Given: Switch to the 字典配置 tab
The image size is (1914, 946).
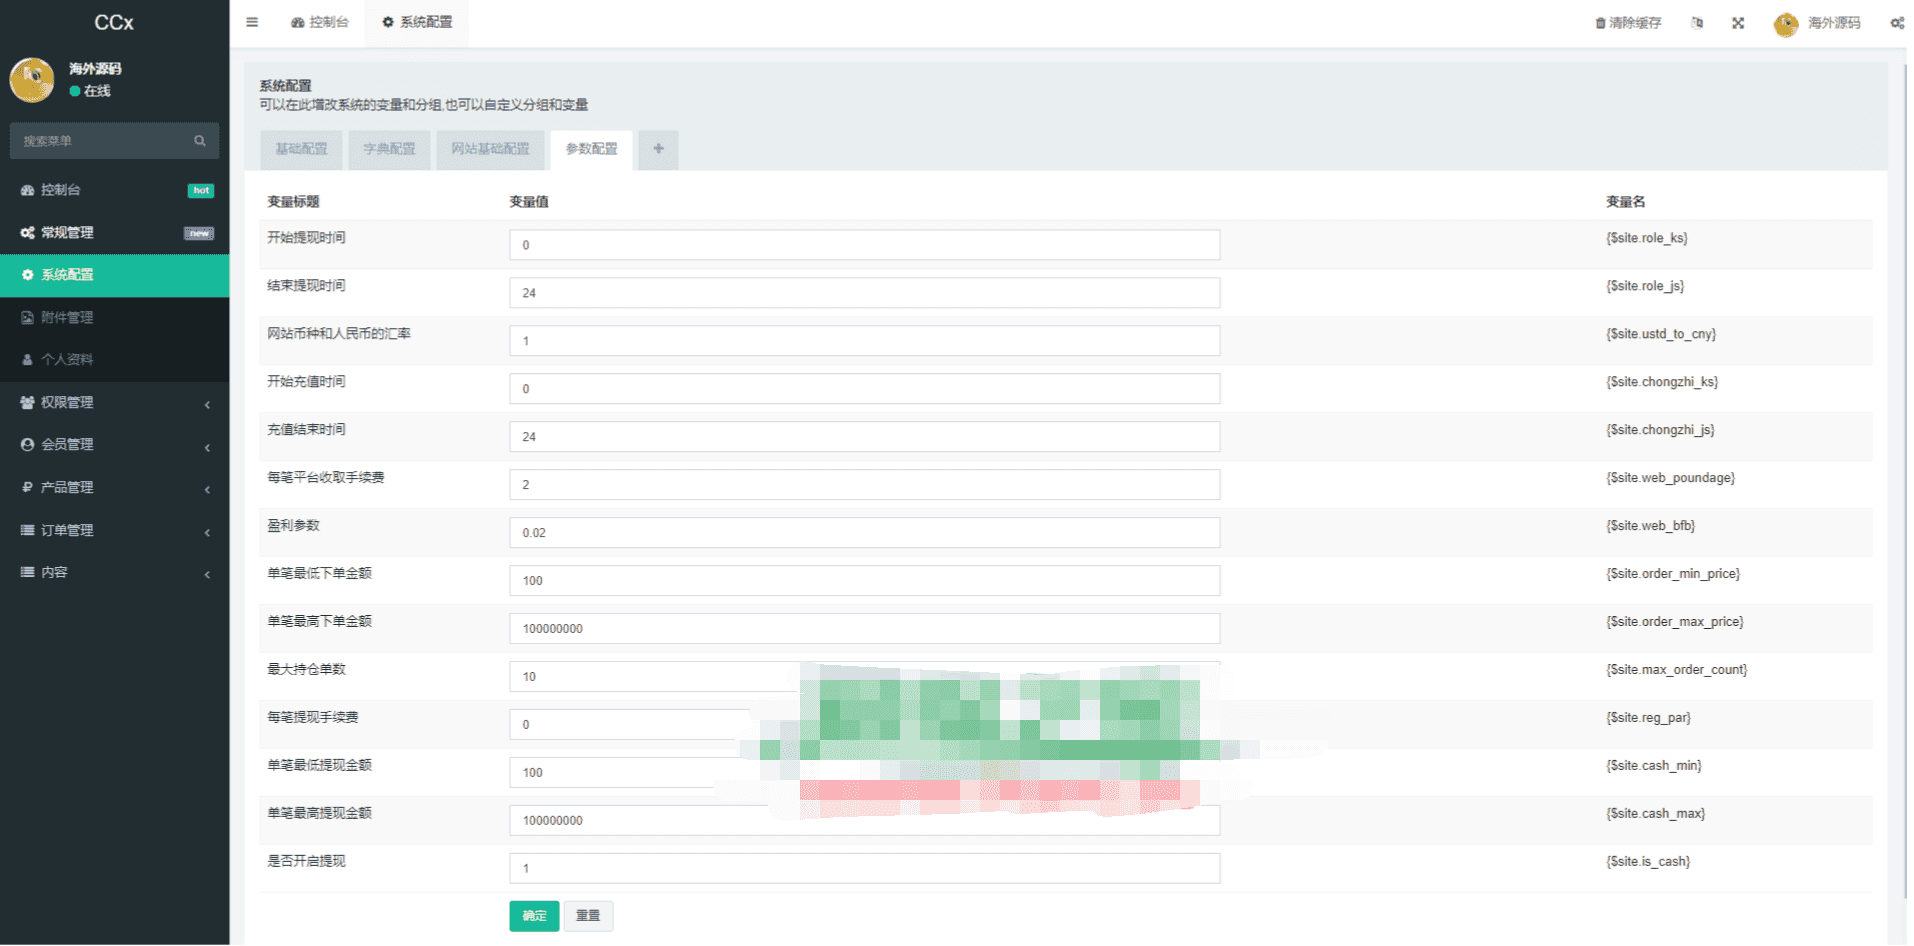Looking at the screenshot, I should pyautogui.click(x=389, y=149).
